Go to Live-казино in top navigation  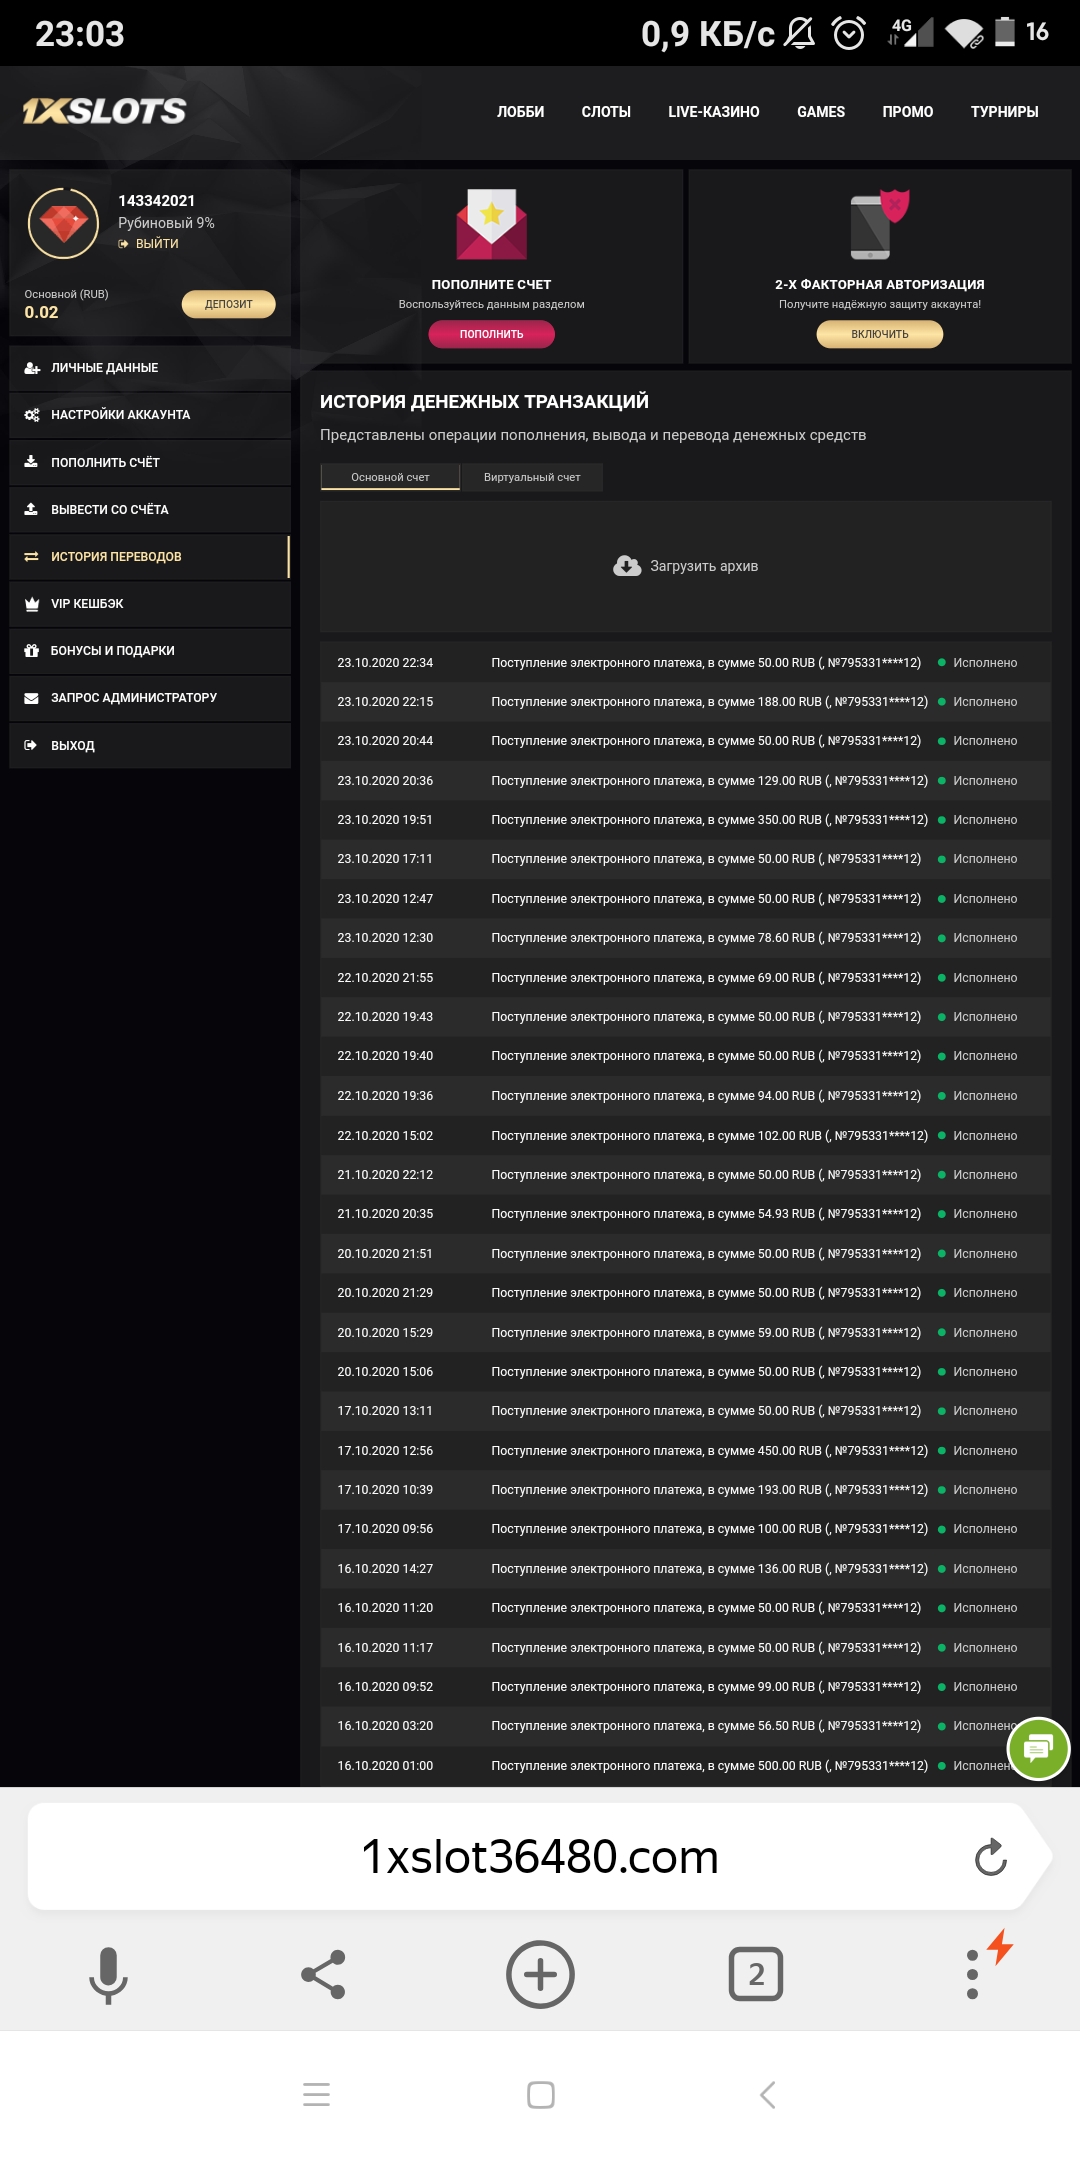click(714, 112)
